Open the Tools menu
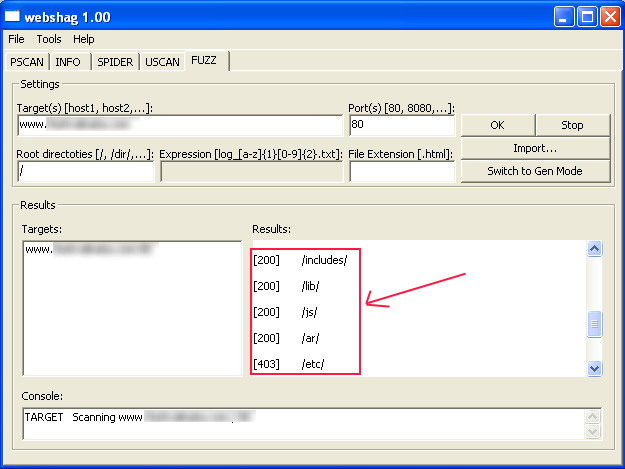This screenshot has width=625, height=469. pyautogui.click(x=49, y=39)
